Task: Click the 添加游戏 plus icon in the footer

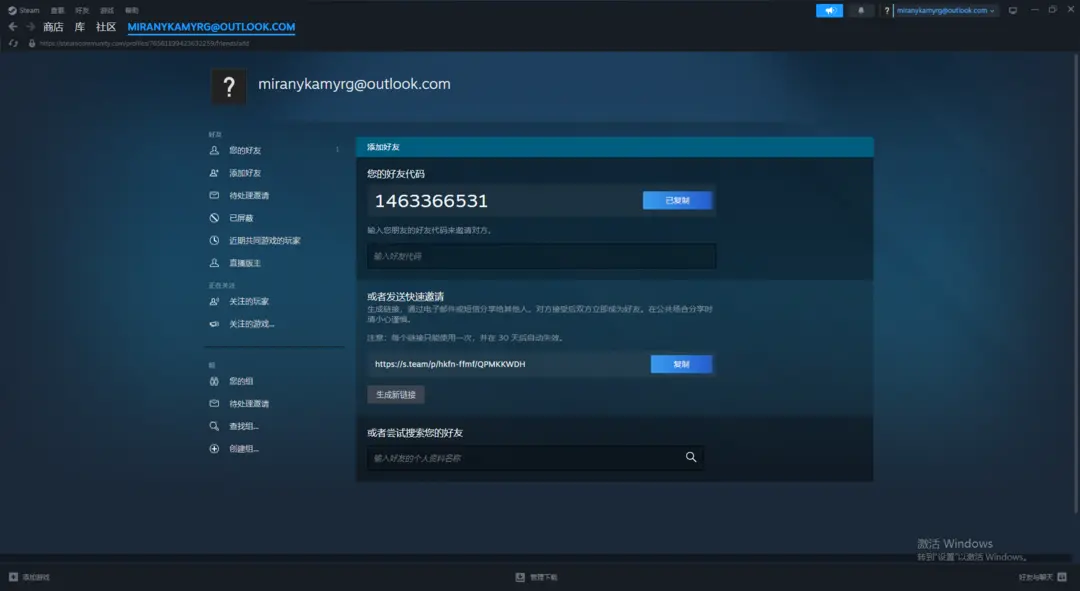Action: [13, 577]
